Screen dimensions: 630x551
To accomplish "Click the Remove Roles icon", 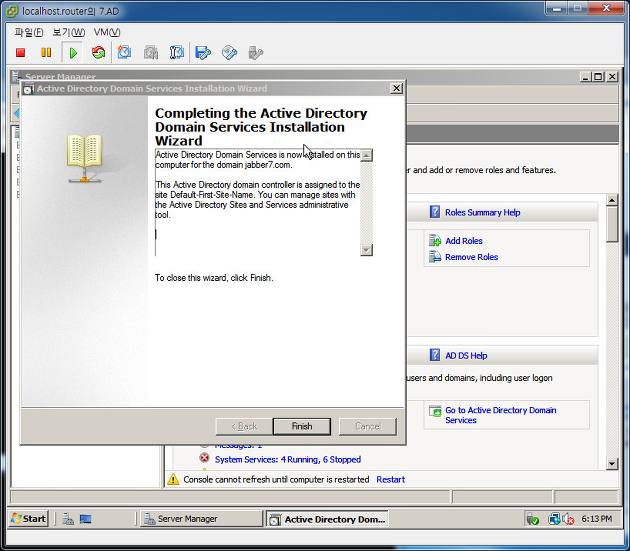I will (x=435, y=256).
